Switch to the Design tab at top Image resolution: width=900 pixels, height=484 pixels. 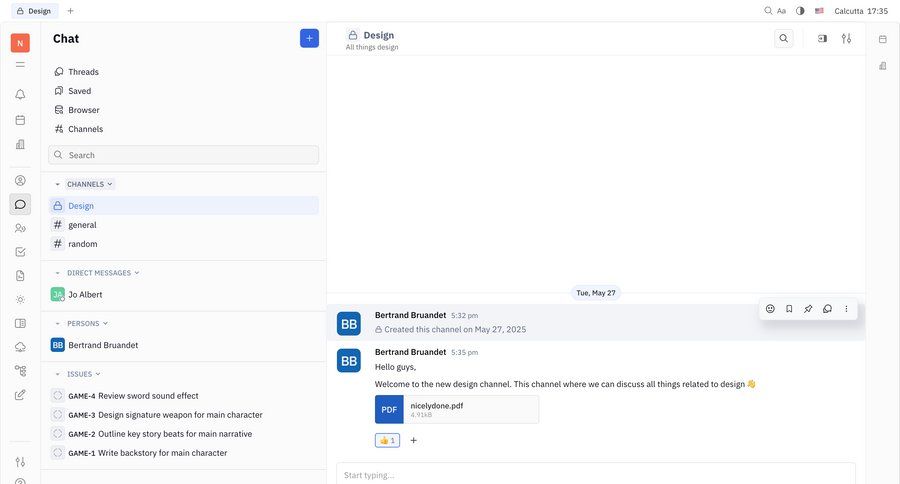pyautogui.click(x=34, y=11)
